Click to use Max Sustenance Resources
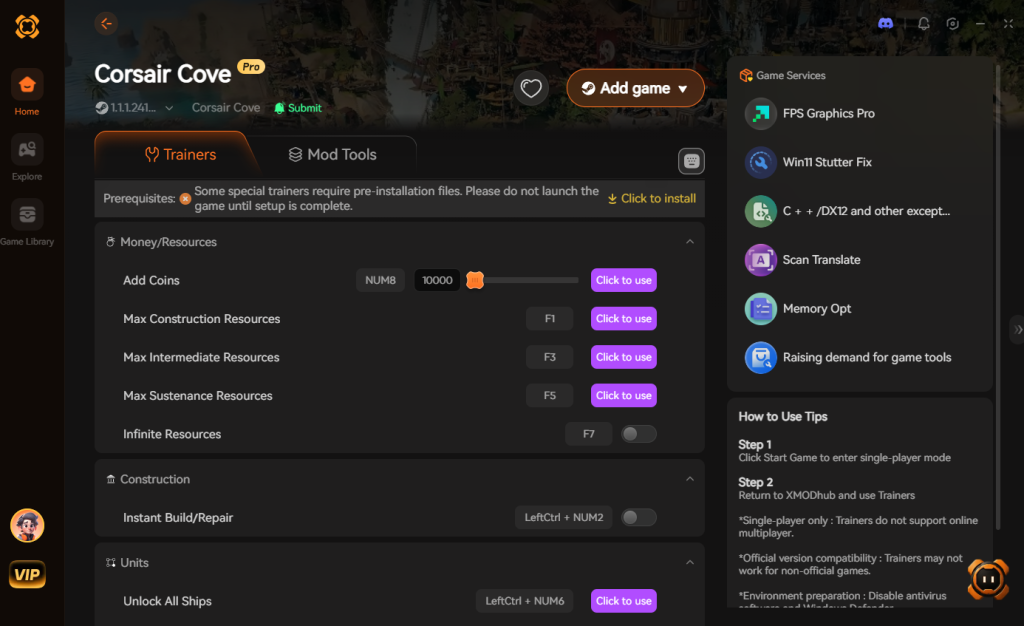Screen dimensions: 1024x626 coord(624,396)
